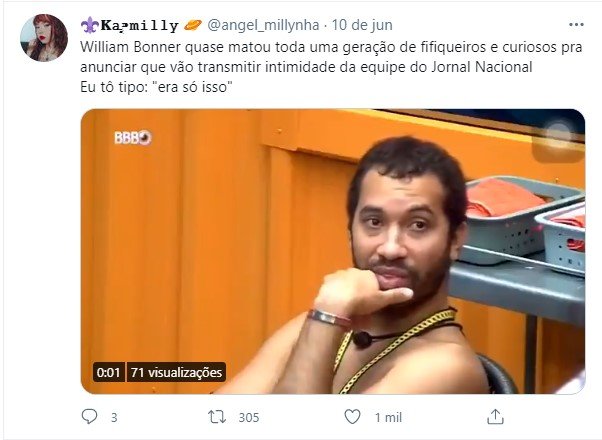Image resolution: width=602 pixels, height=440 pixels.
Task: Open the 10 de jun timestamp
Action: tap(362, 25)
